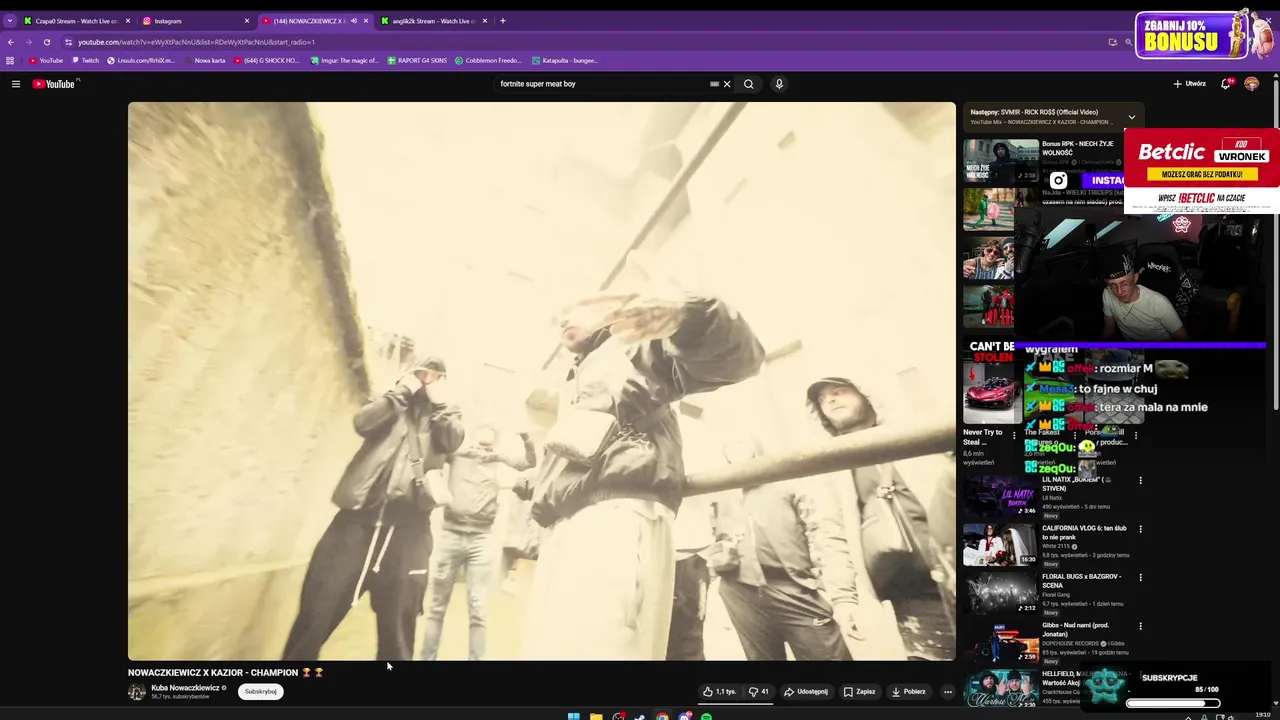Open Kuba Nowaczkiewicz channel name
Viewport: 1280px width, 720px height.
pos(185,688)
